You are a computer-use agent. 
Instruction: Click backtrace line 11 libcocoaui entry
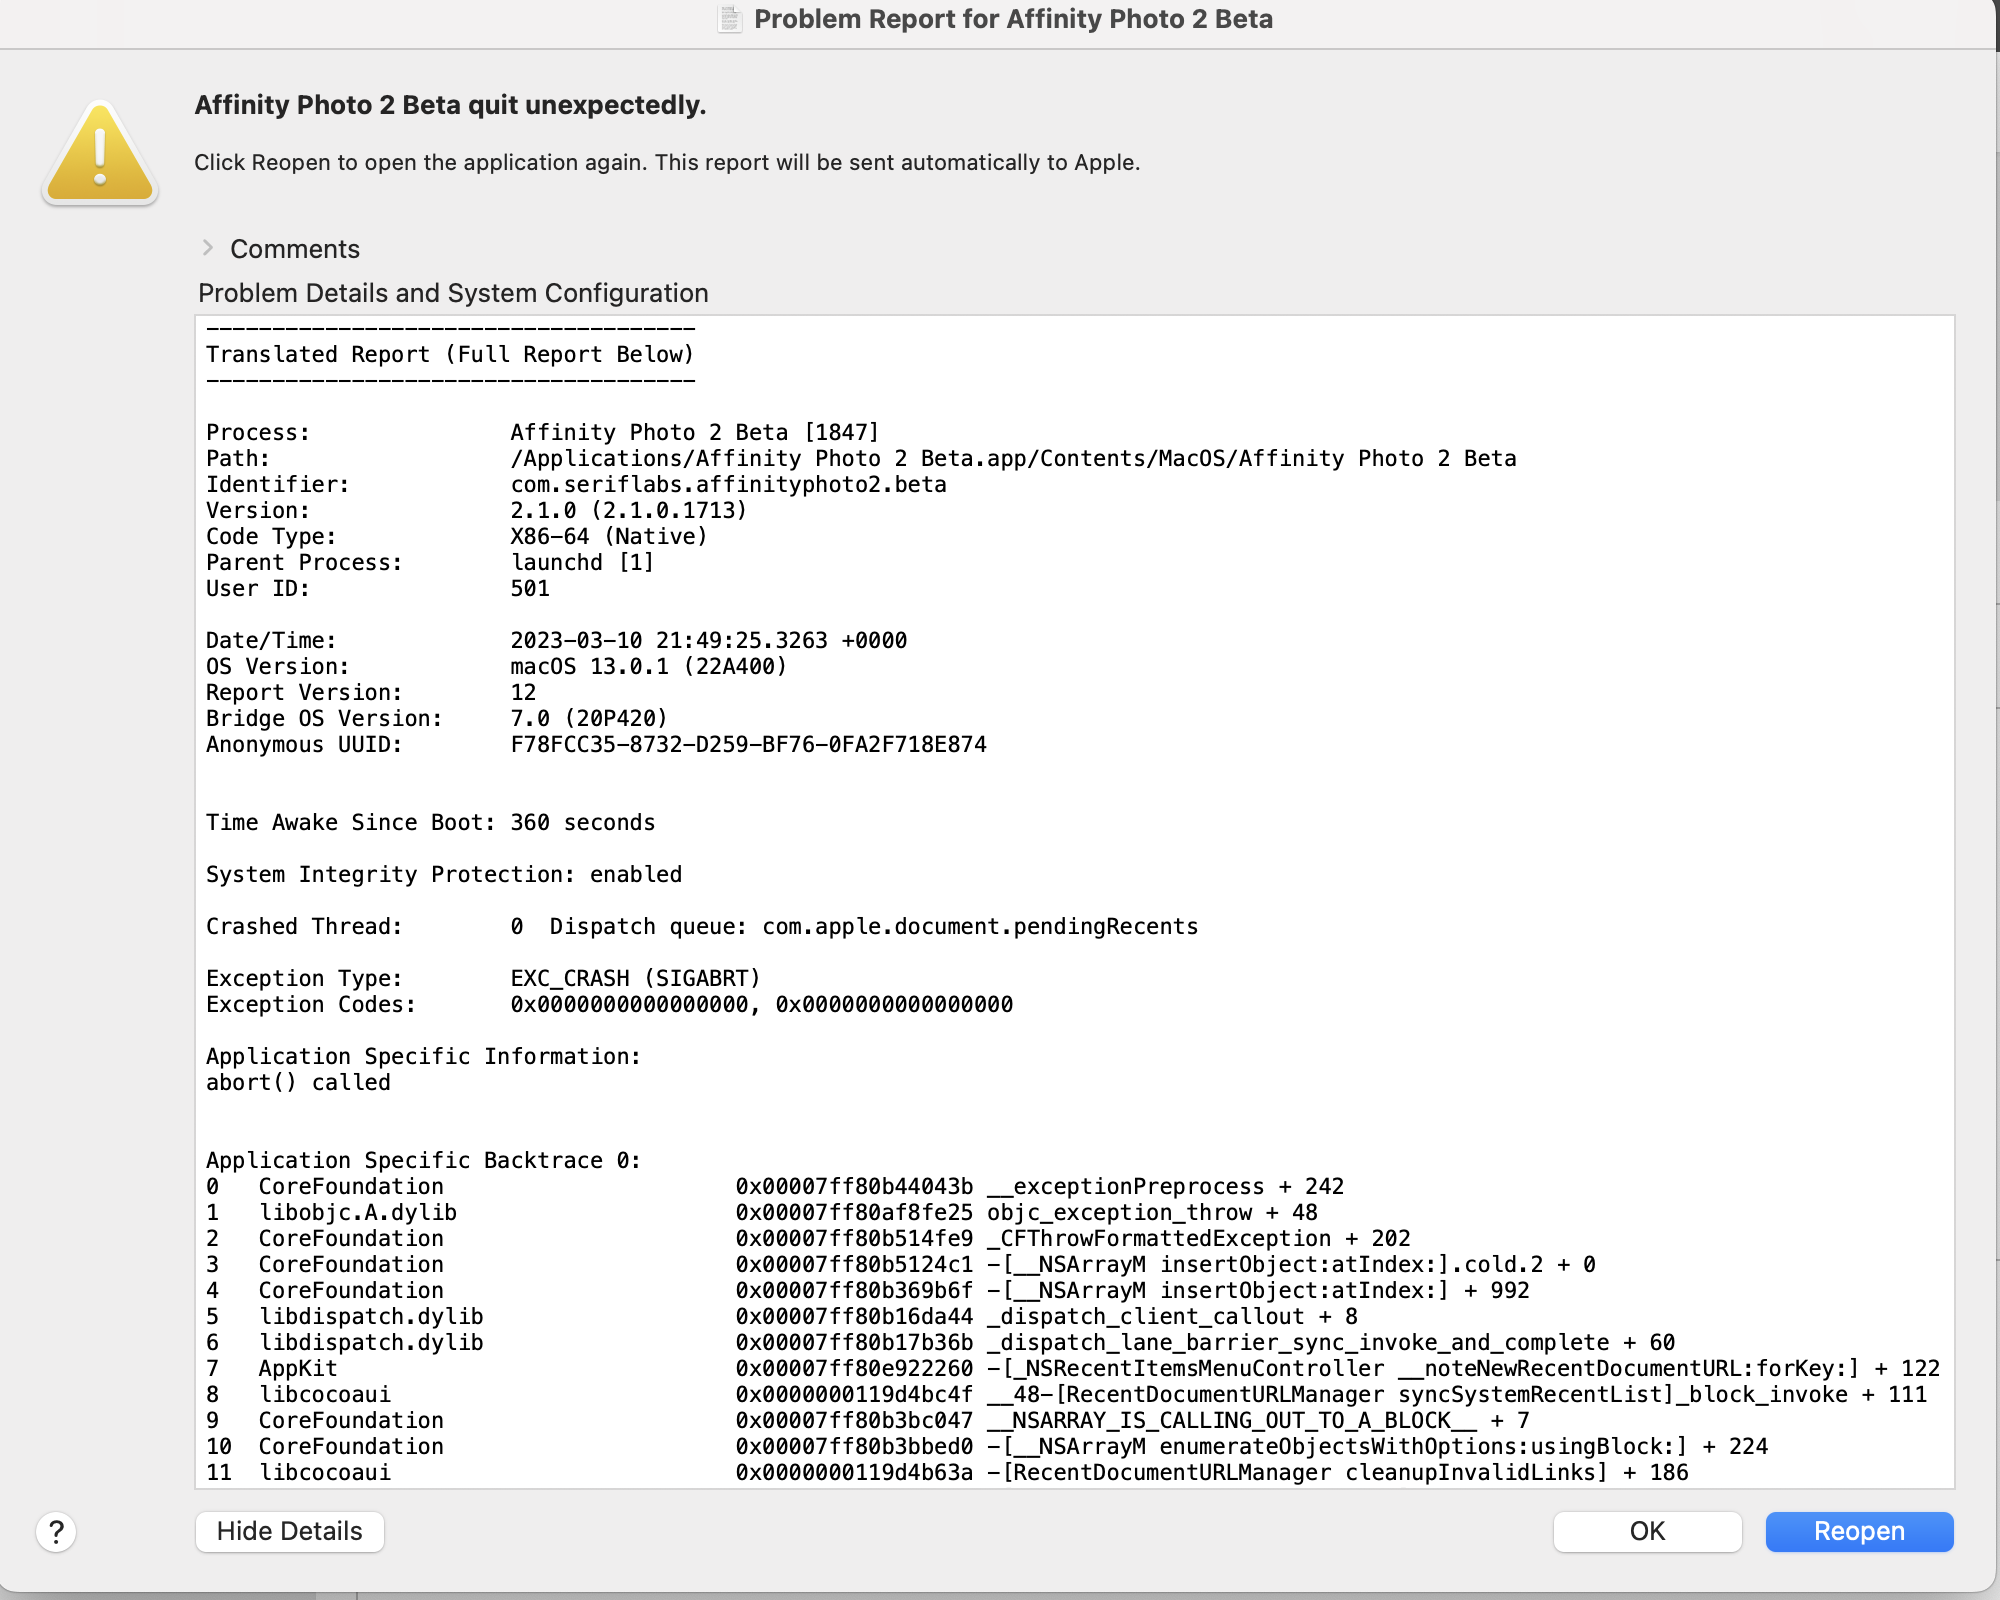click(x=946, y=1472)
